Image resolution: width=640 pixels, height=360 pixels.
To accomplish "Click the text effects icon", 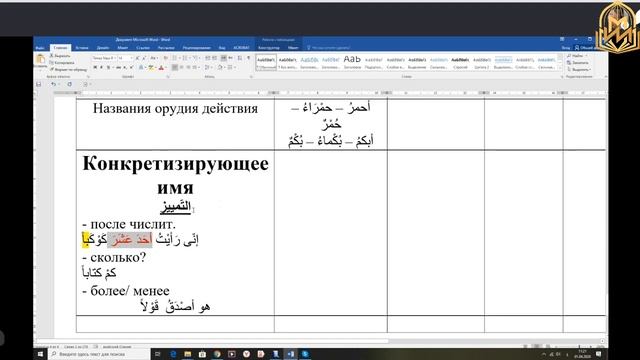I will point(141,67).
